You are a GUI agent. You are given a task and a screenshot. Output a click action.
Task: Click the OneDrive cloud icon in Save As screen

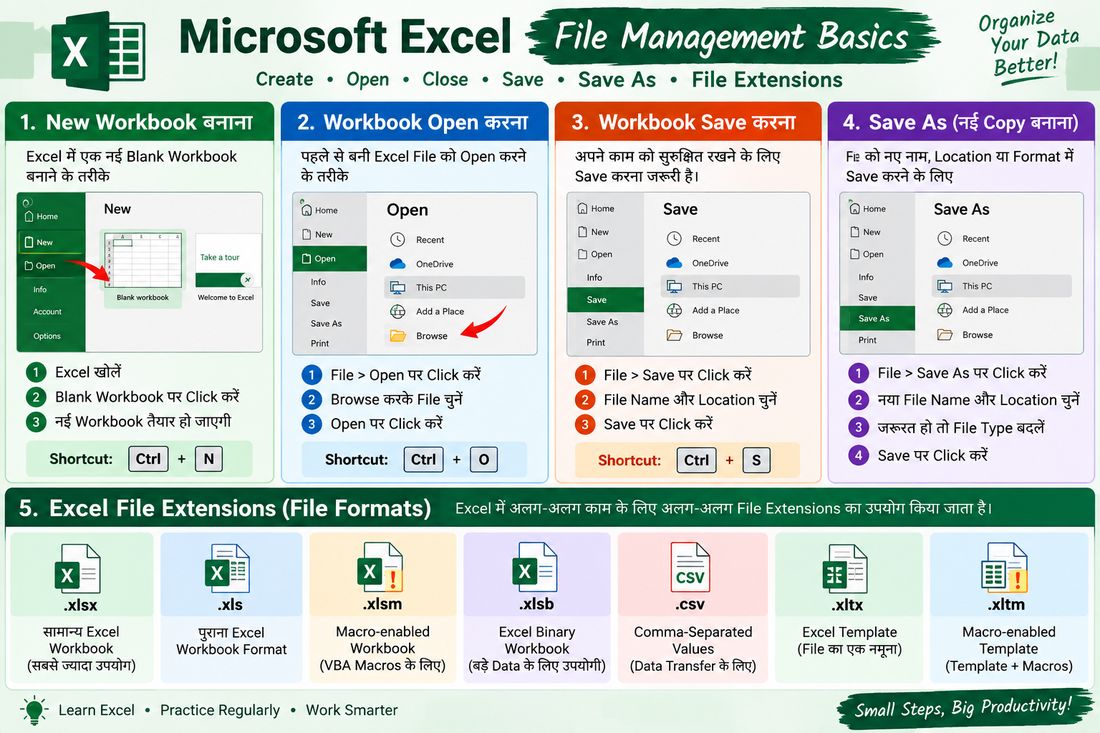pos(944,262)
